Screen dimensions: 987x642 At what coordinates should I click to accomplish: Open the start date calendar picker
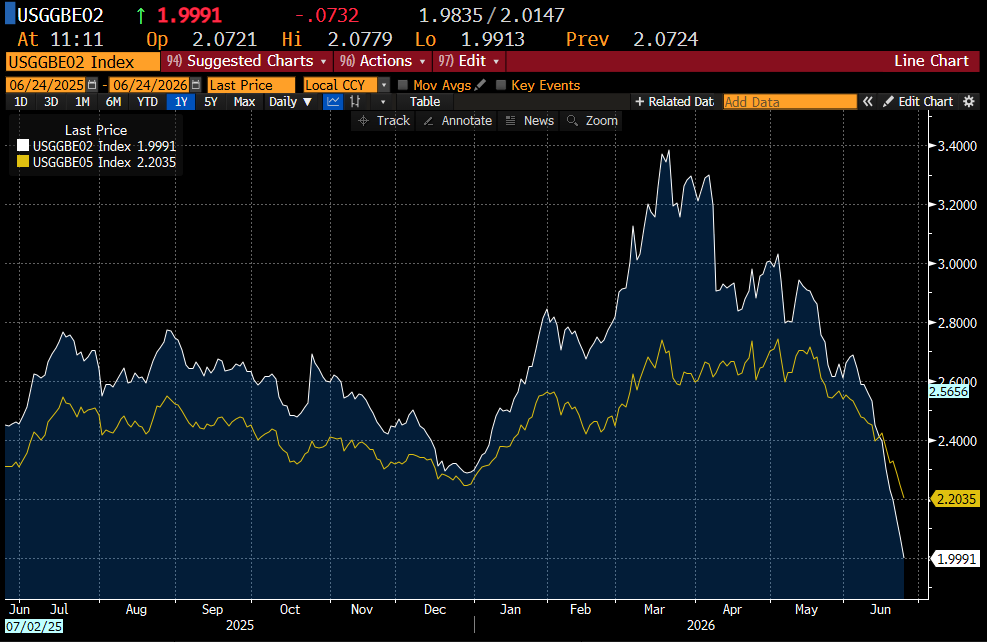coord(93,85)
